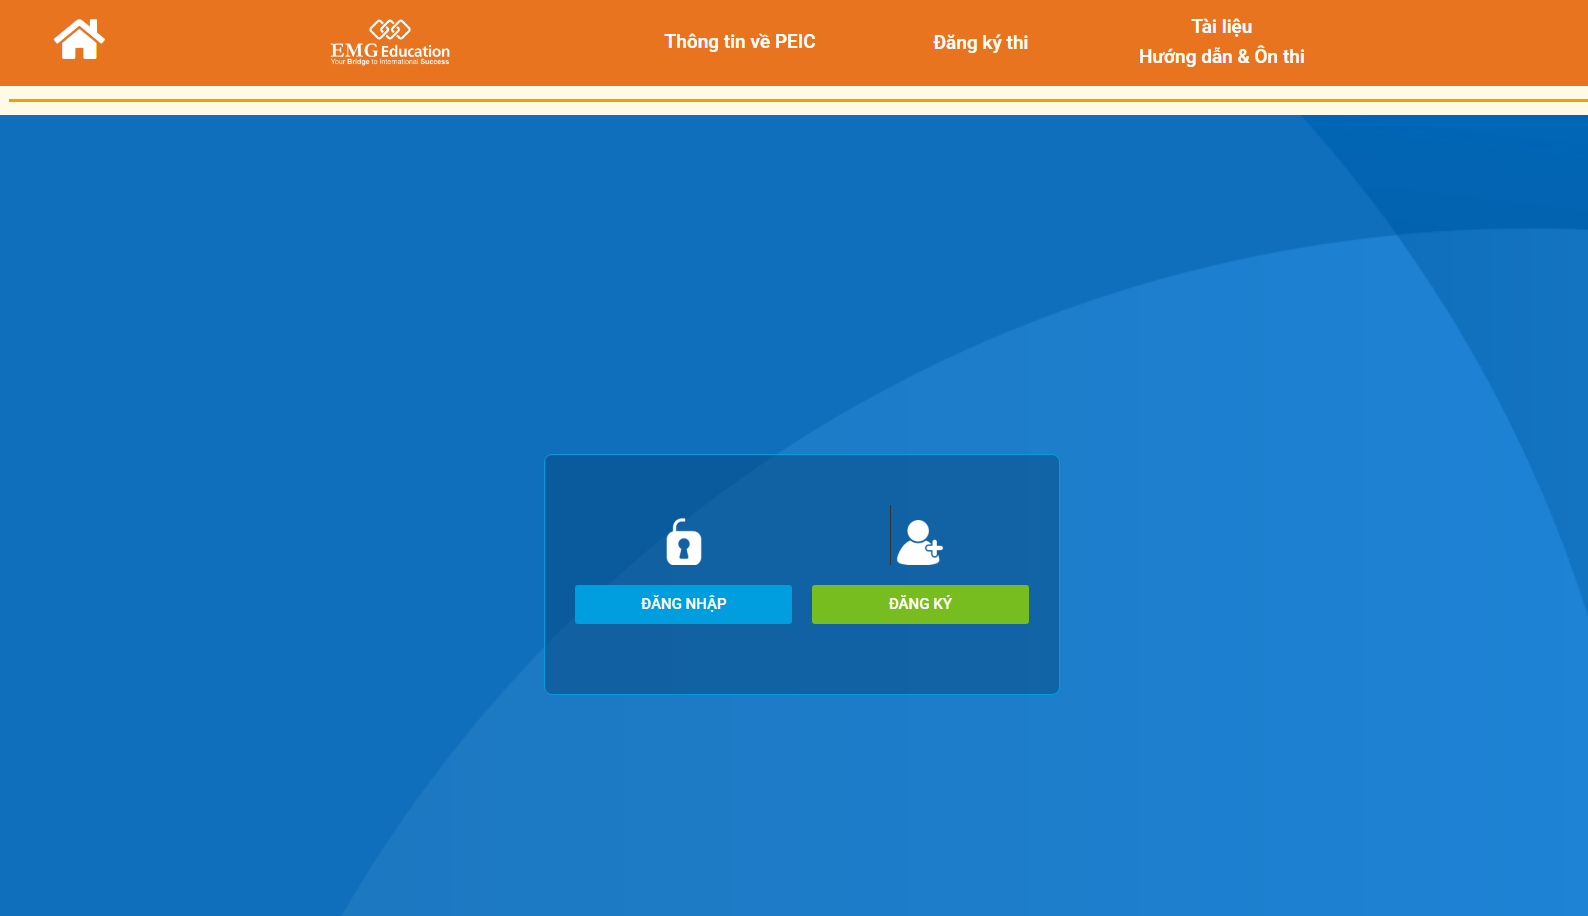Screen dimensions: 1588x916
Task: Click the 'Your Bridge to International Success' tagline
Action: (390, 62)
